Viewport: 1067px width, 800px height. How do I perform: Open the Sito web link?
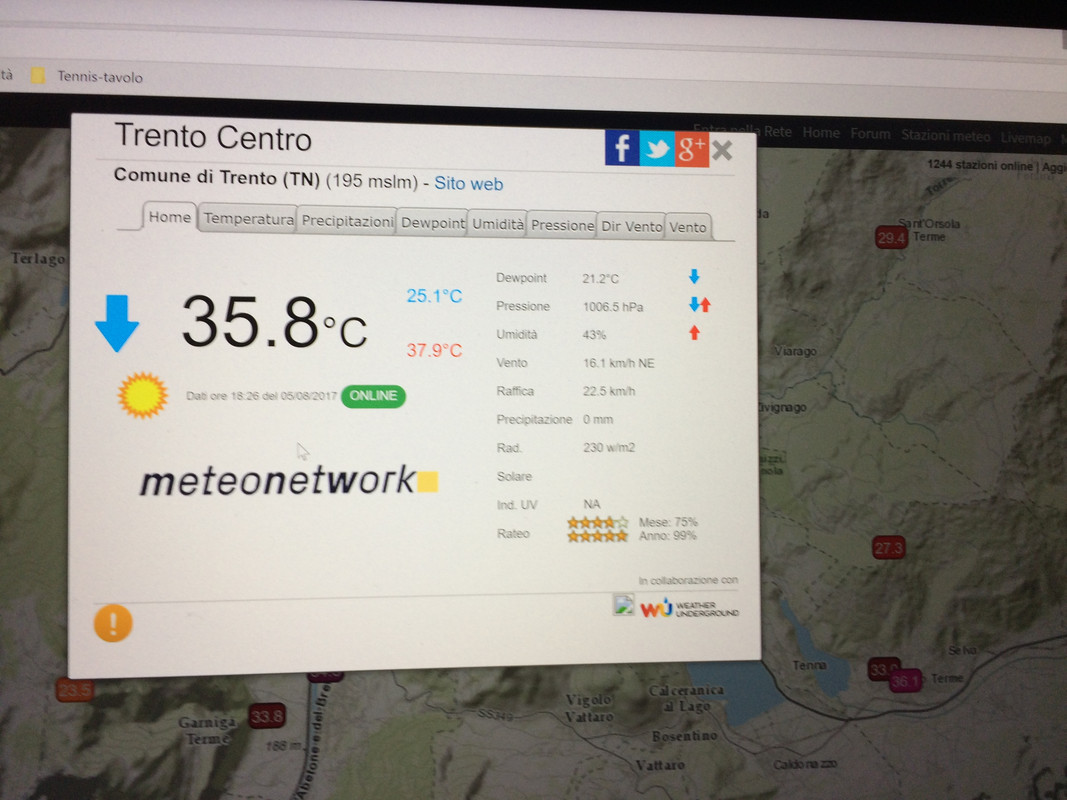469,184
